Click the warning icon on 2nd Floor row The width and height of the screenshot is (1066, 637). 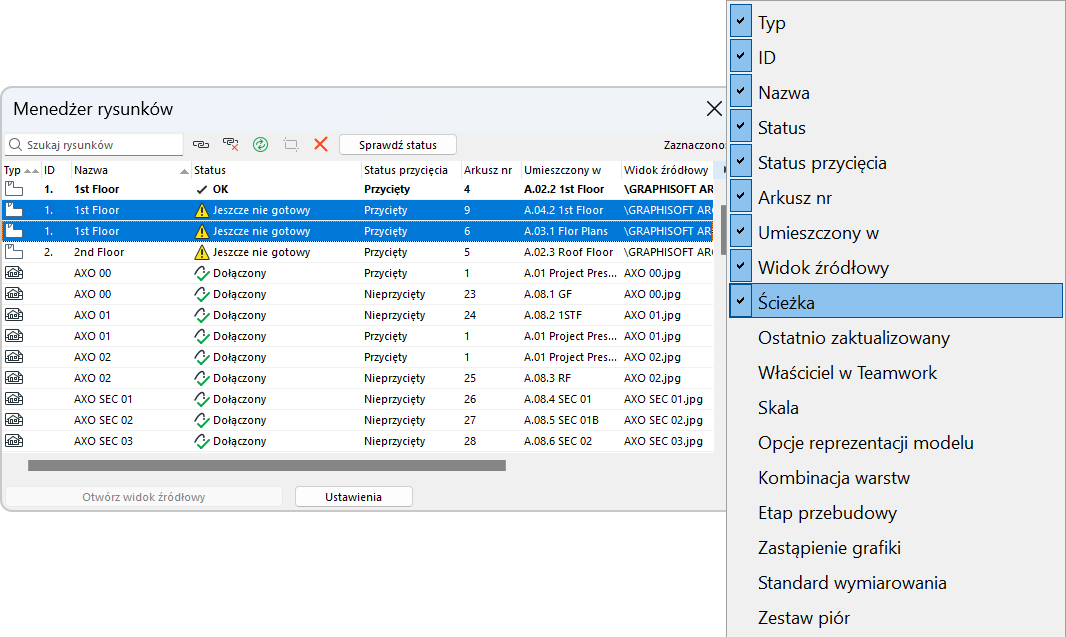pos(202,253)
